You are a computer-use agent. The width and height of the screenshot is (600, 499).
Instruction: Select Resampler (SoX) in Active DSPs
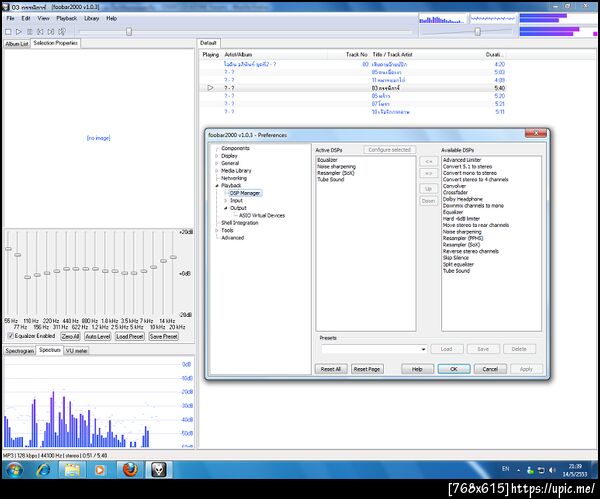tap(336, 173)
